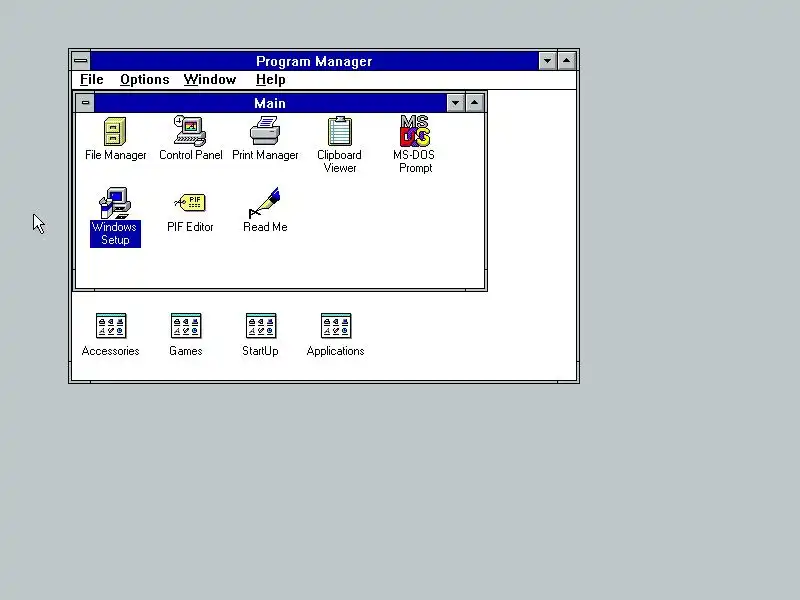Click the Main window title bar

point(270,103)
